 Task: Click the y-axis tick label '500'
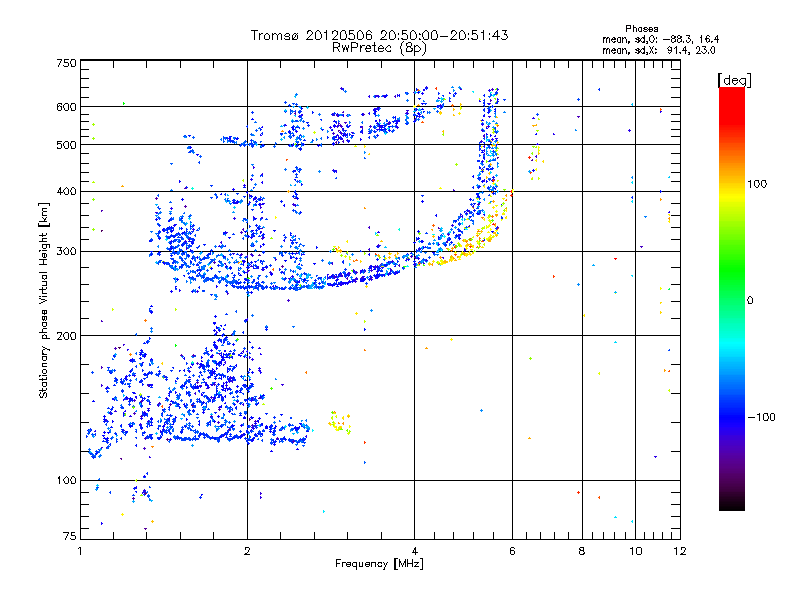point(66,145)
